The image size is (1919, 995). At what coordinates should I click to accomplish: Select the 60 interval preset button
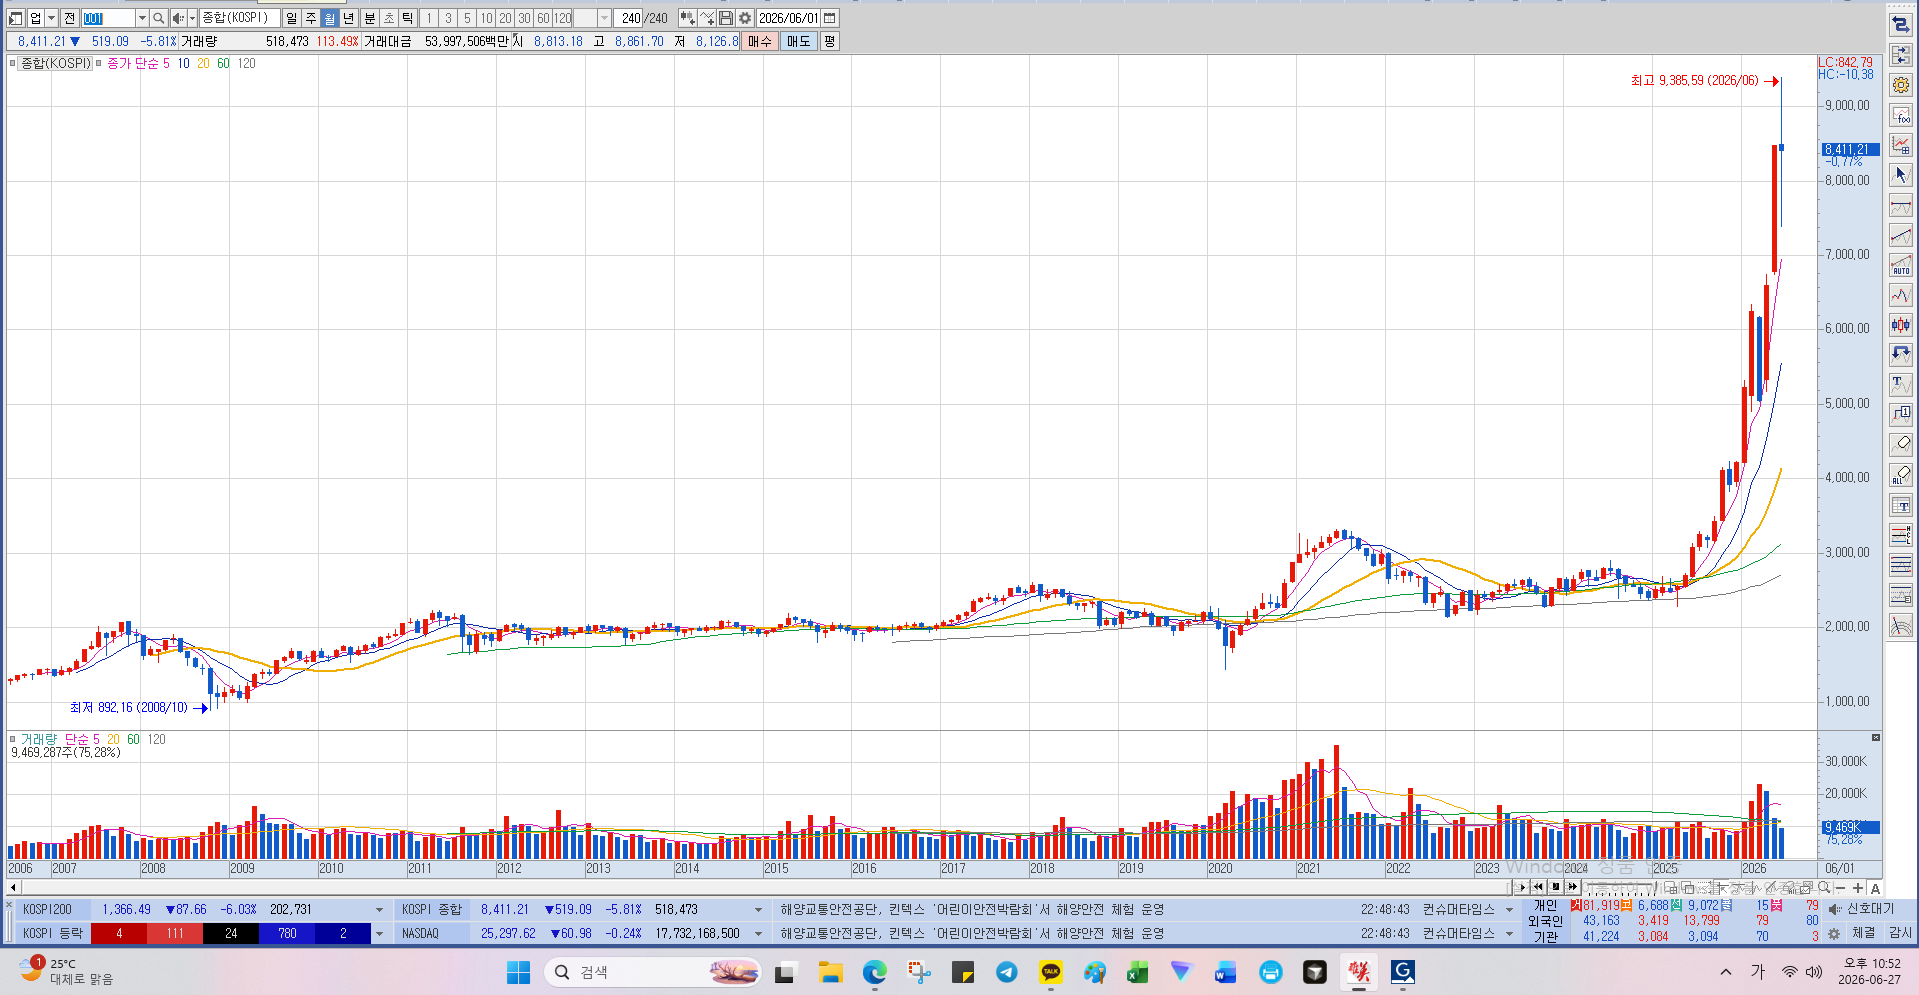(x=543, y=18)
